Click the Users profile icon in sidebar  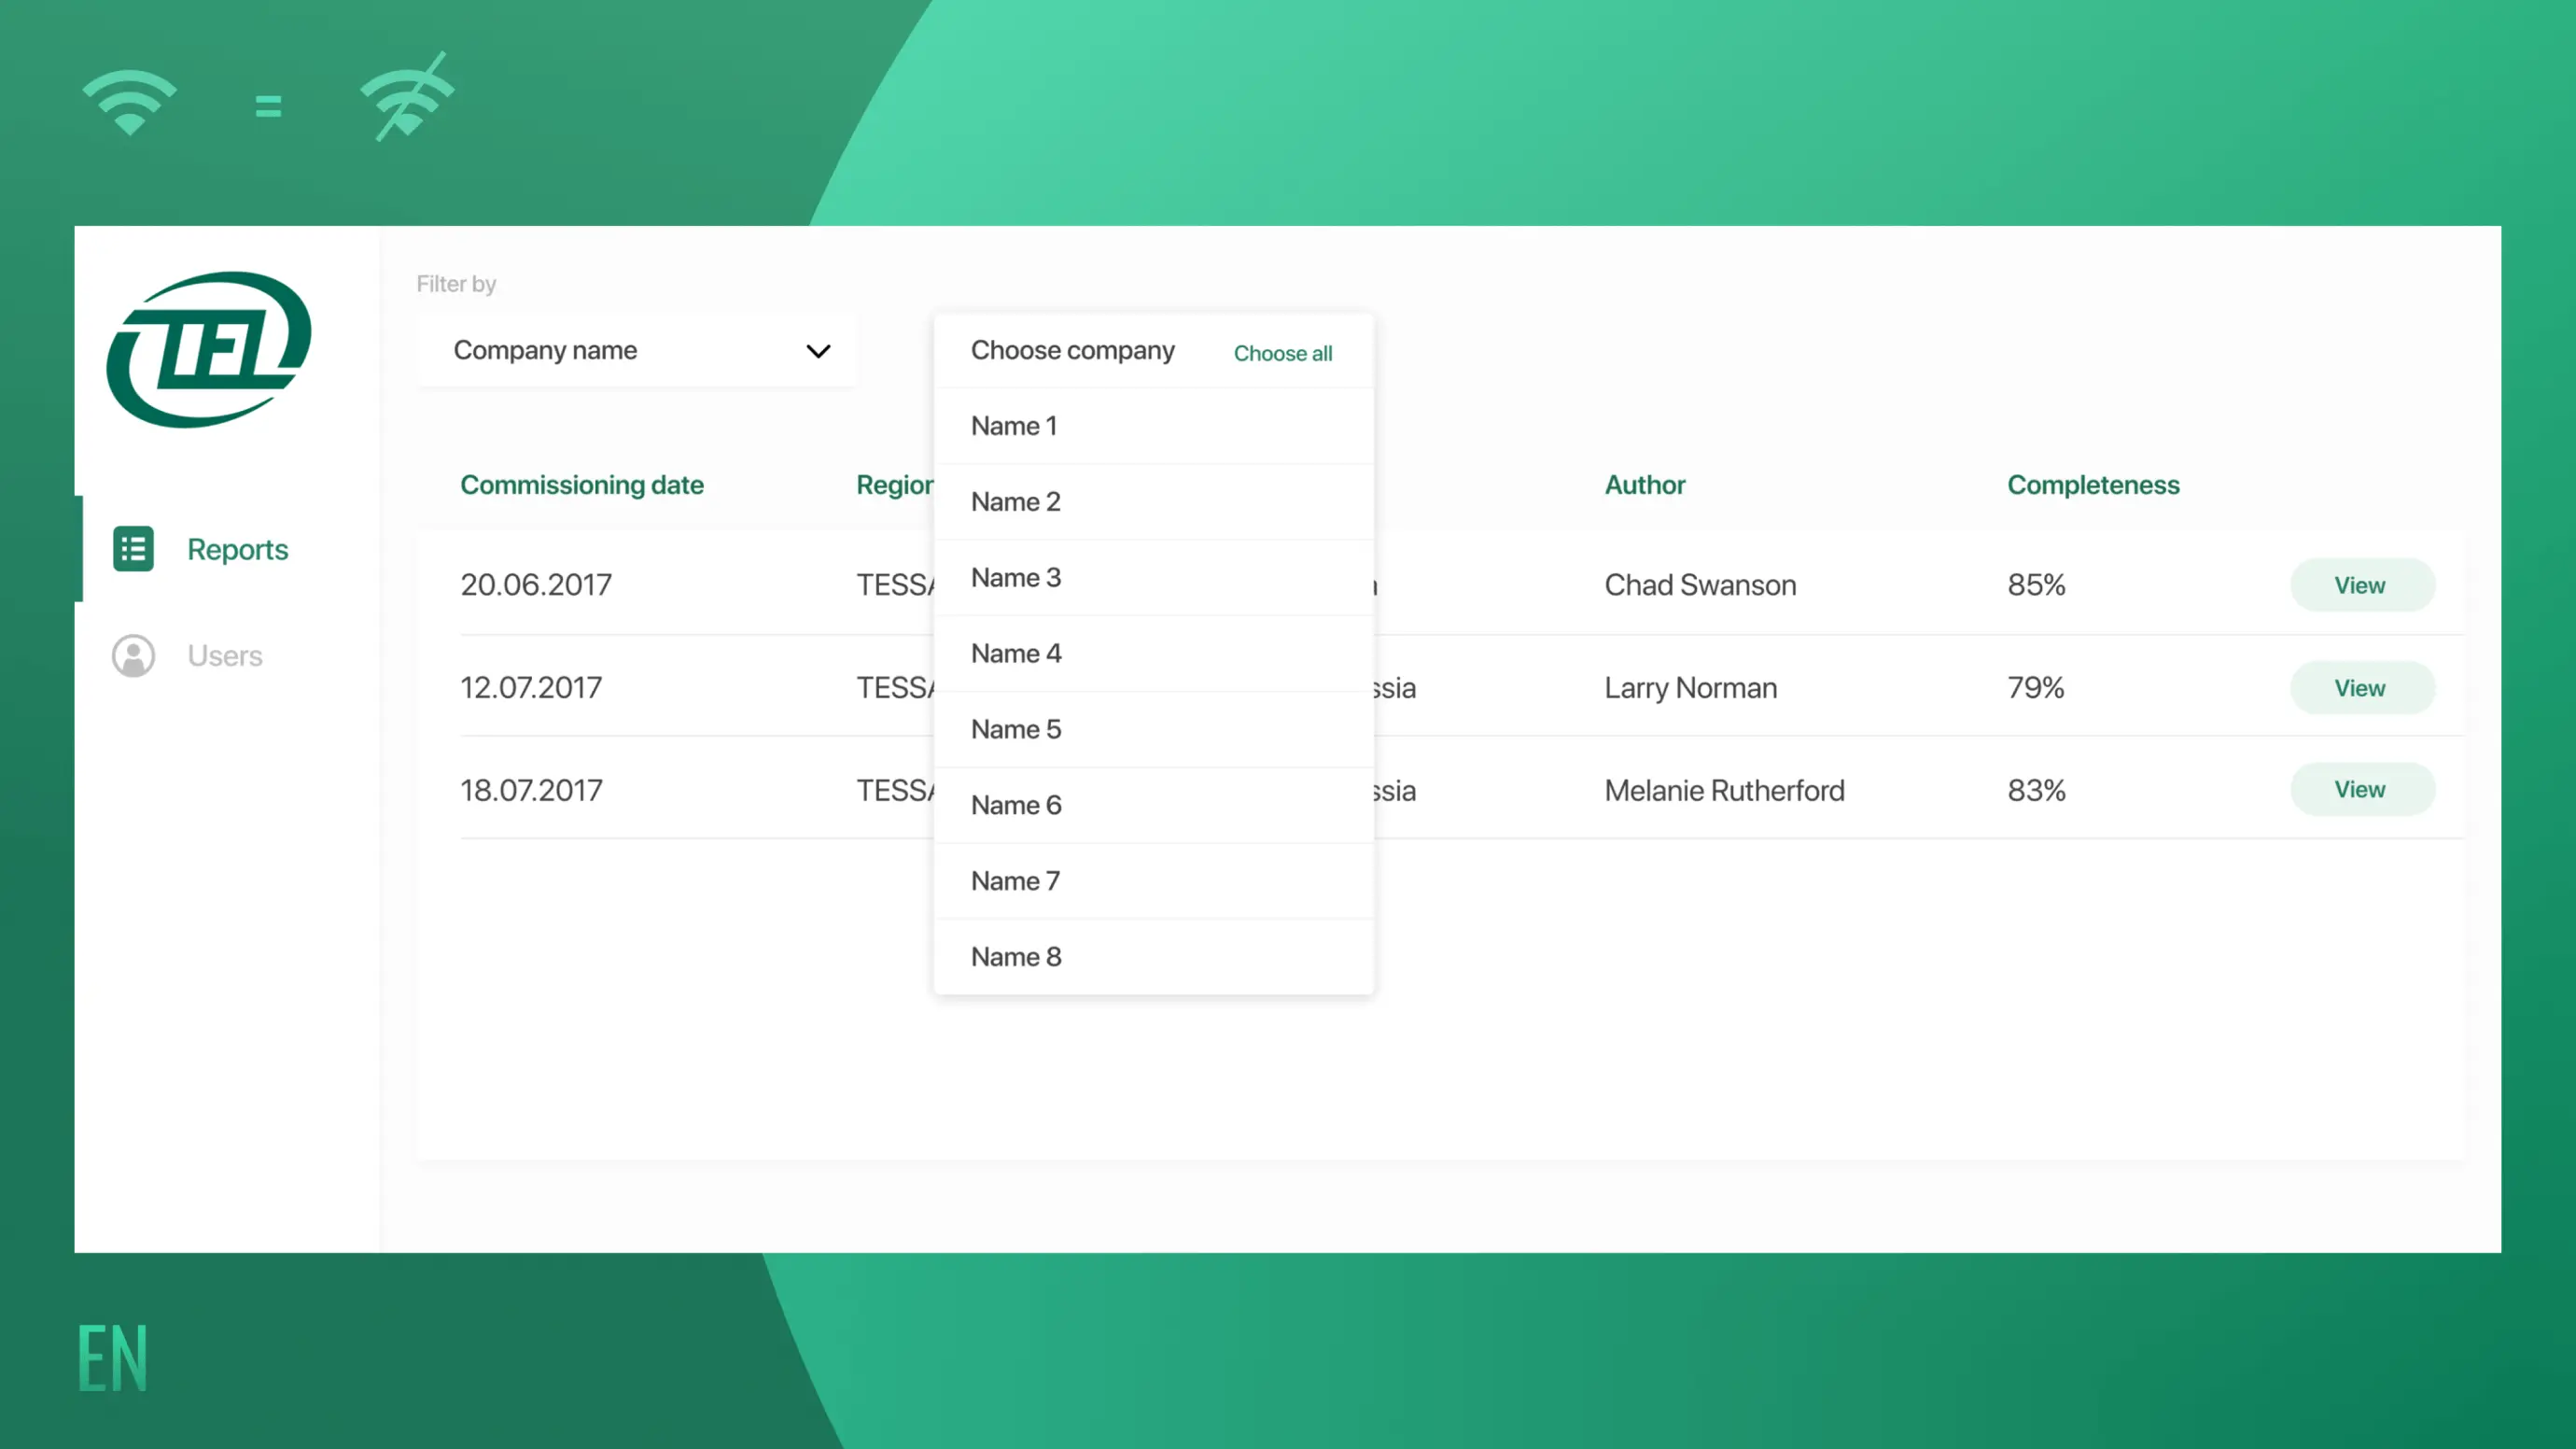(x=133, y=656)
